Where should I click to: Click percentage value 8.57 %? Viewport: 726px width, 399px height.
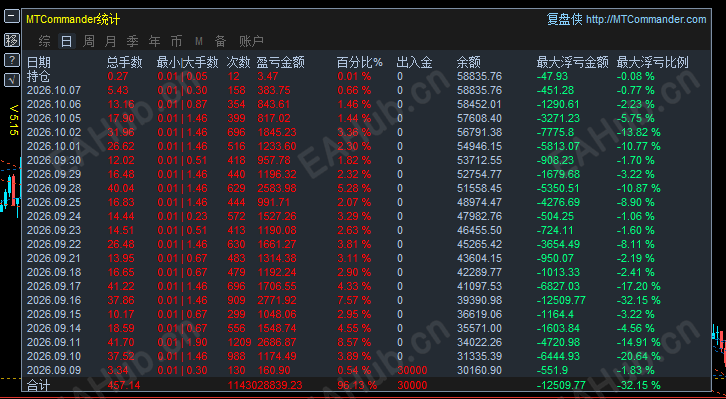354,343
